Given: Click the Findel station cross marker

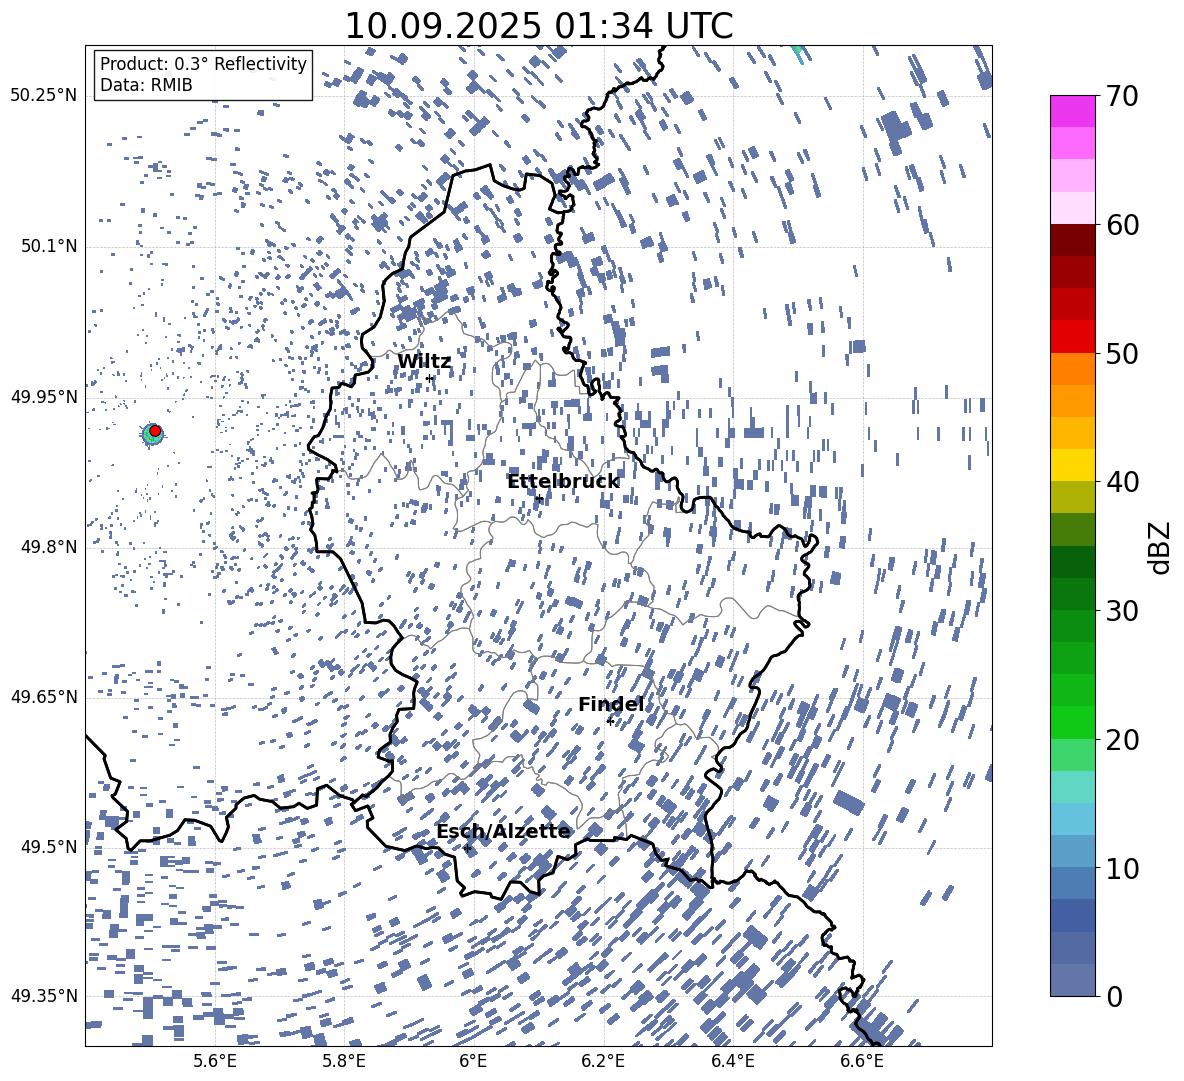Looking at the screenshot, I should click(x=610, y=722).
